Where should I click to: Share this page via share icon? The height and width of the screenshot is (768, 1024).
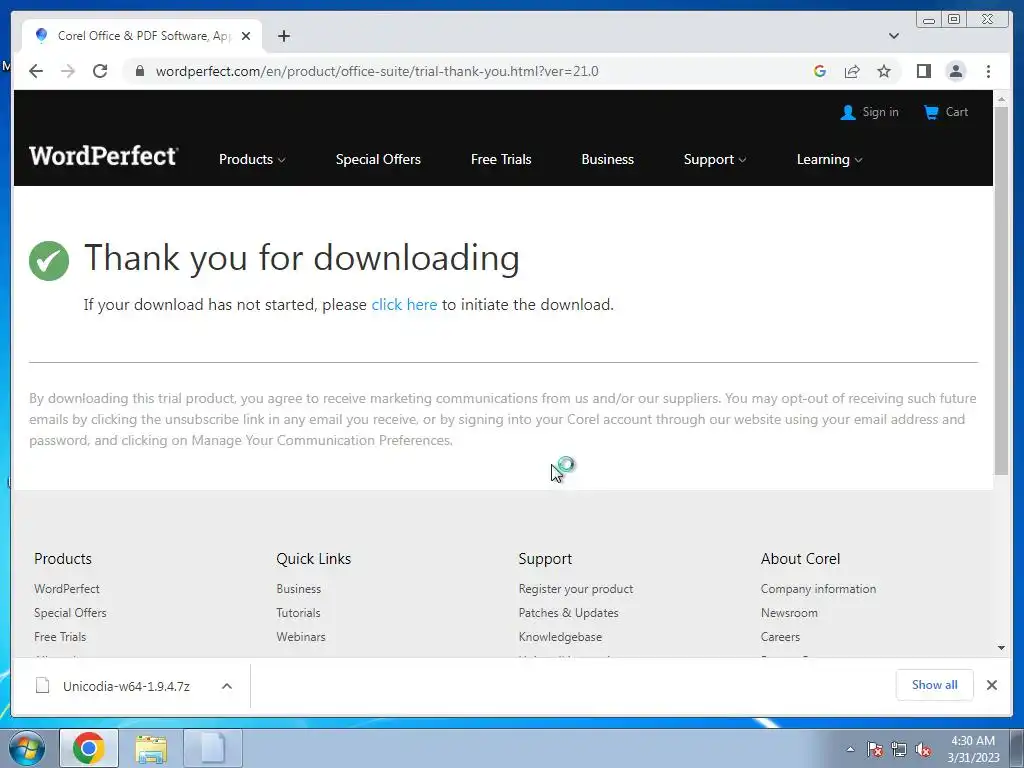[x=852, y=71]
